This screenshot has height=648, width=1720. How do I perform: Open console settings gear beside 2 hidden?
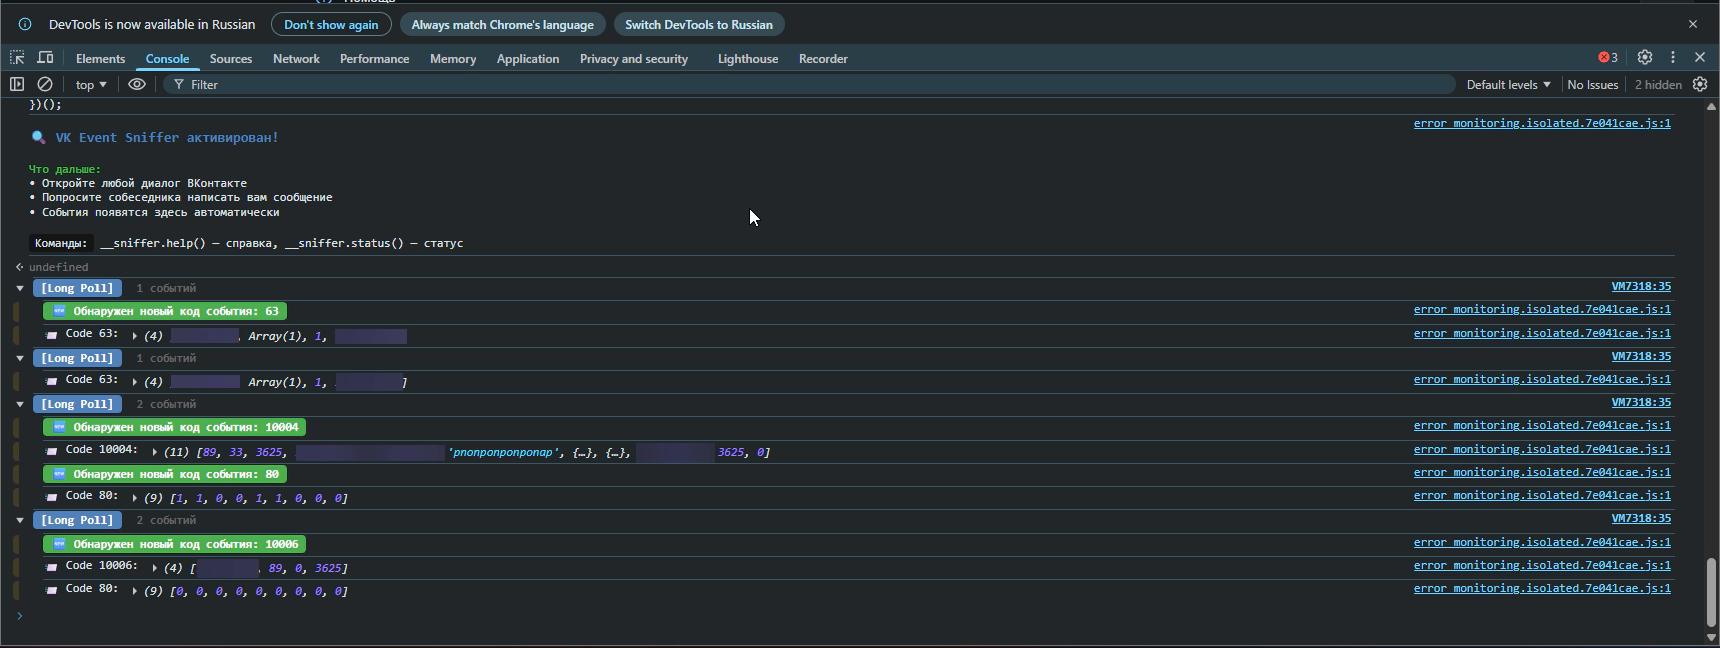coord(1700,85)
